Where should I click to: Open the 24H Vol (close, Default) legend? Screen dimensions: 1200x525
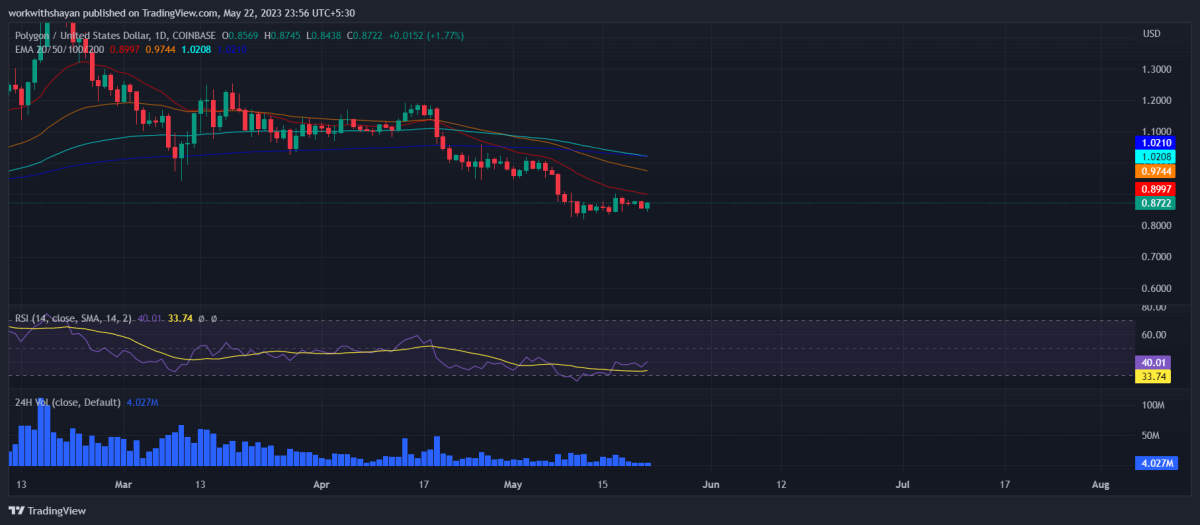pos(67,402)
